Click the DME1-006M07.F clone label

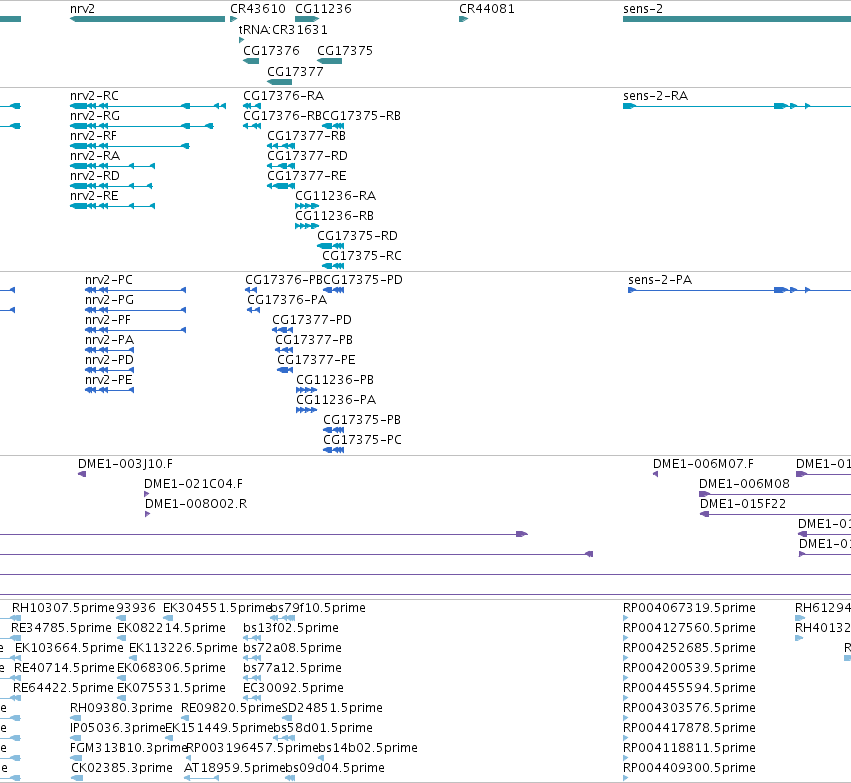tap(703, 464)
